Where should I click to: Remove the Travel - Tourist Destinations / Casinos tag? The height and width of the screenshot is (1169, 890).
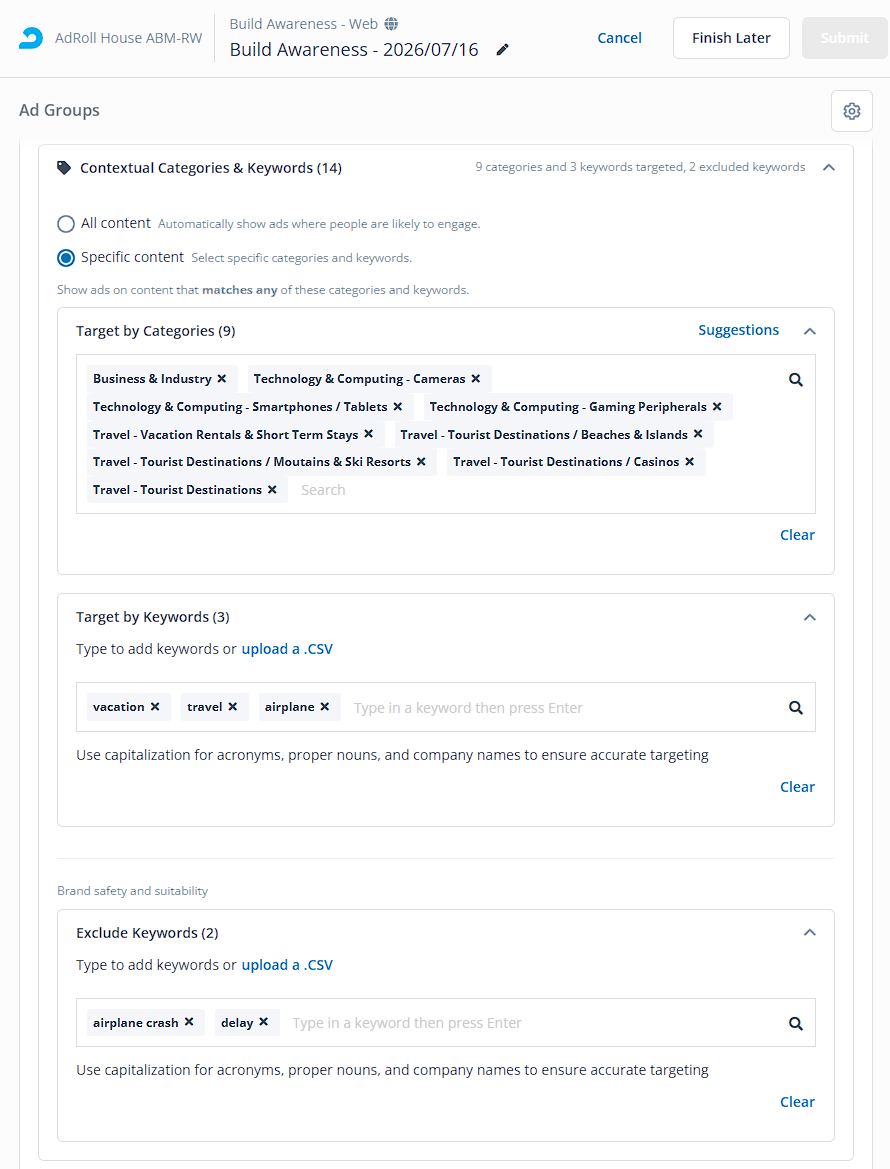tap(689, 462)
